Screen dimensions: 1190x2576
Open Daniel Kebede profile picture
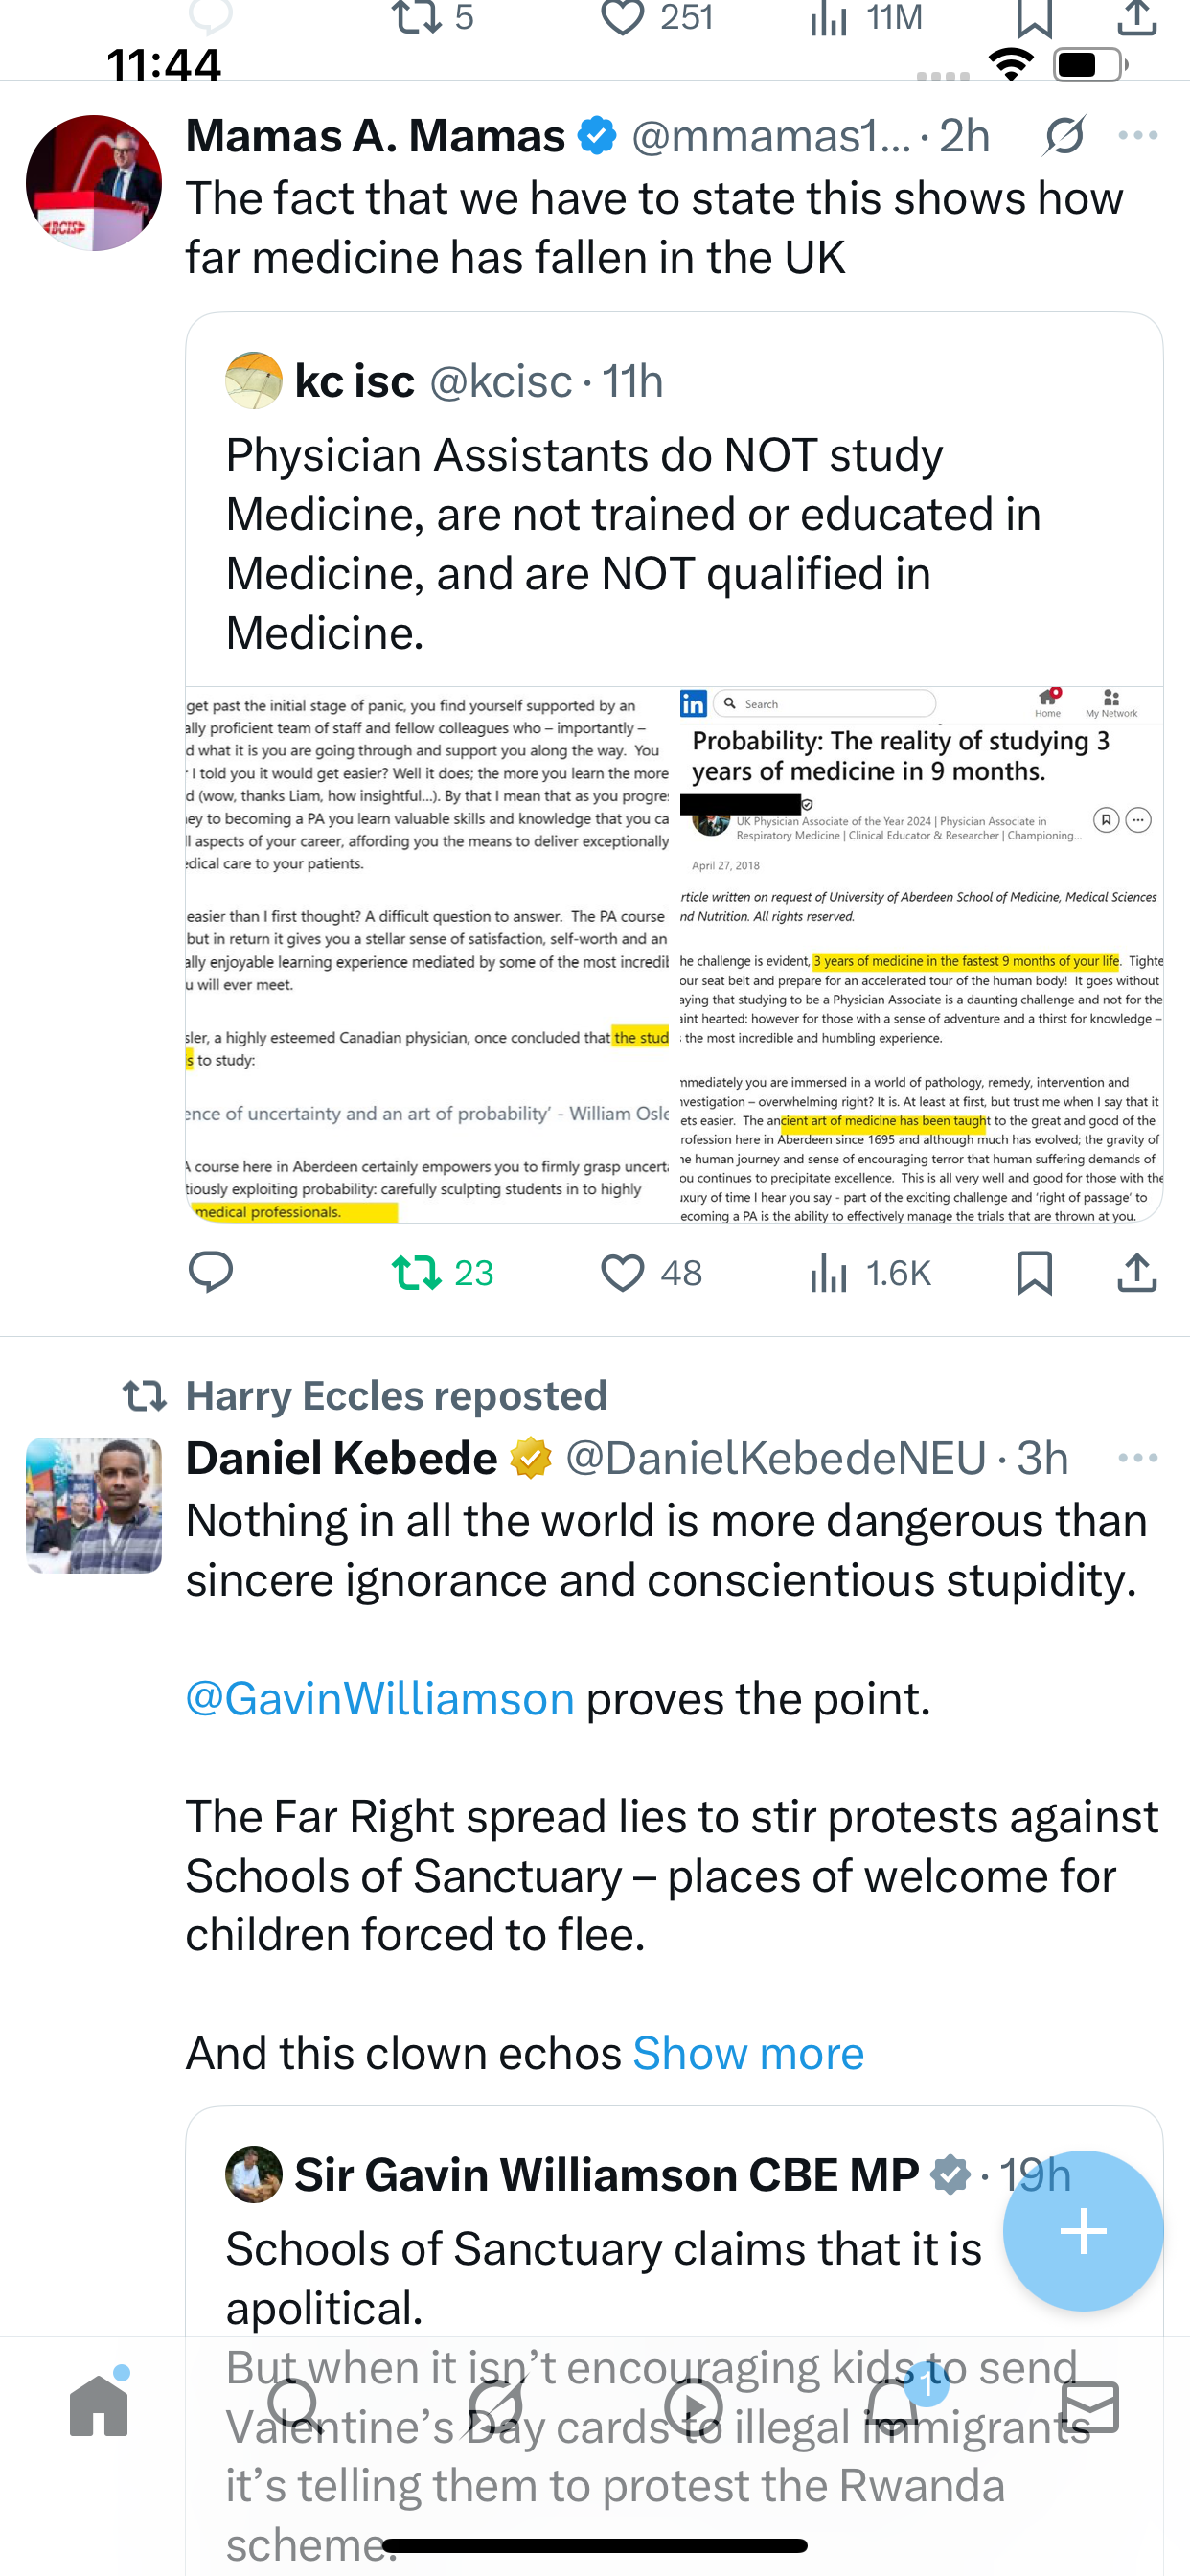coord(94,1505)
